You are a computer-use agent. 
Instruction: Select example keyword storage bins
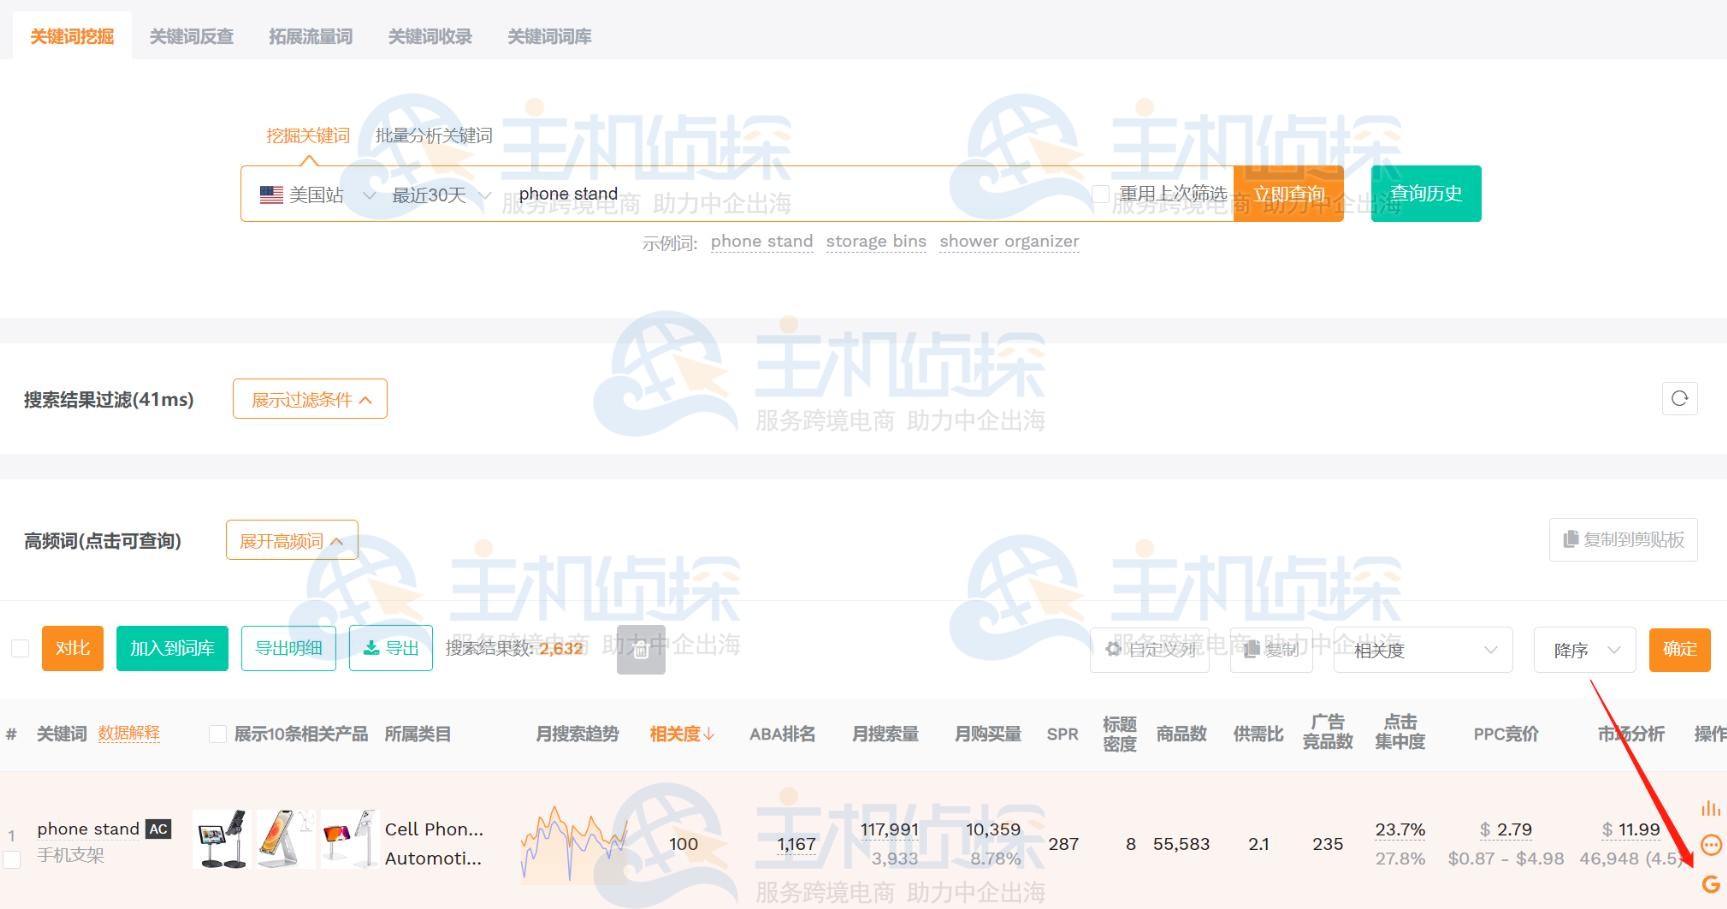pos(876,241)
